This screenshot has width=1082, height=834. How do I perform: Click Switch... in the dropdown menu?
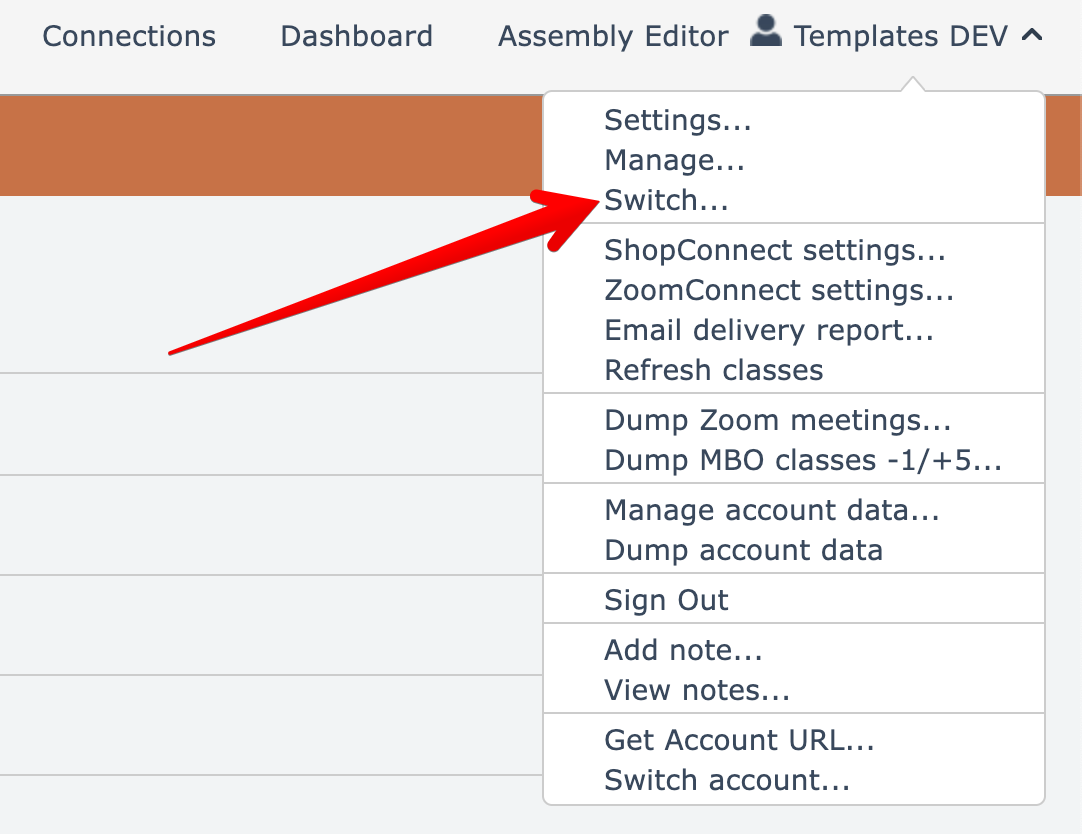click(x=666, y=200)
